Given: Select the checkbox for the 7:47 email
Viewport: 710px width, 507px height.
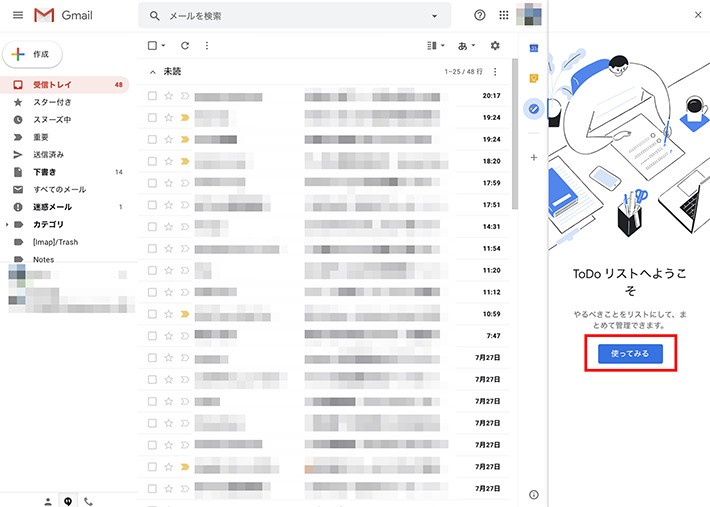Looking at the screenshot, I should 152,336.
